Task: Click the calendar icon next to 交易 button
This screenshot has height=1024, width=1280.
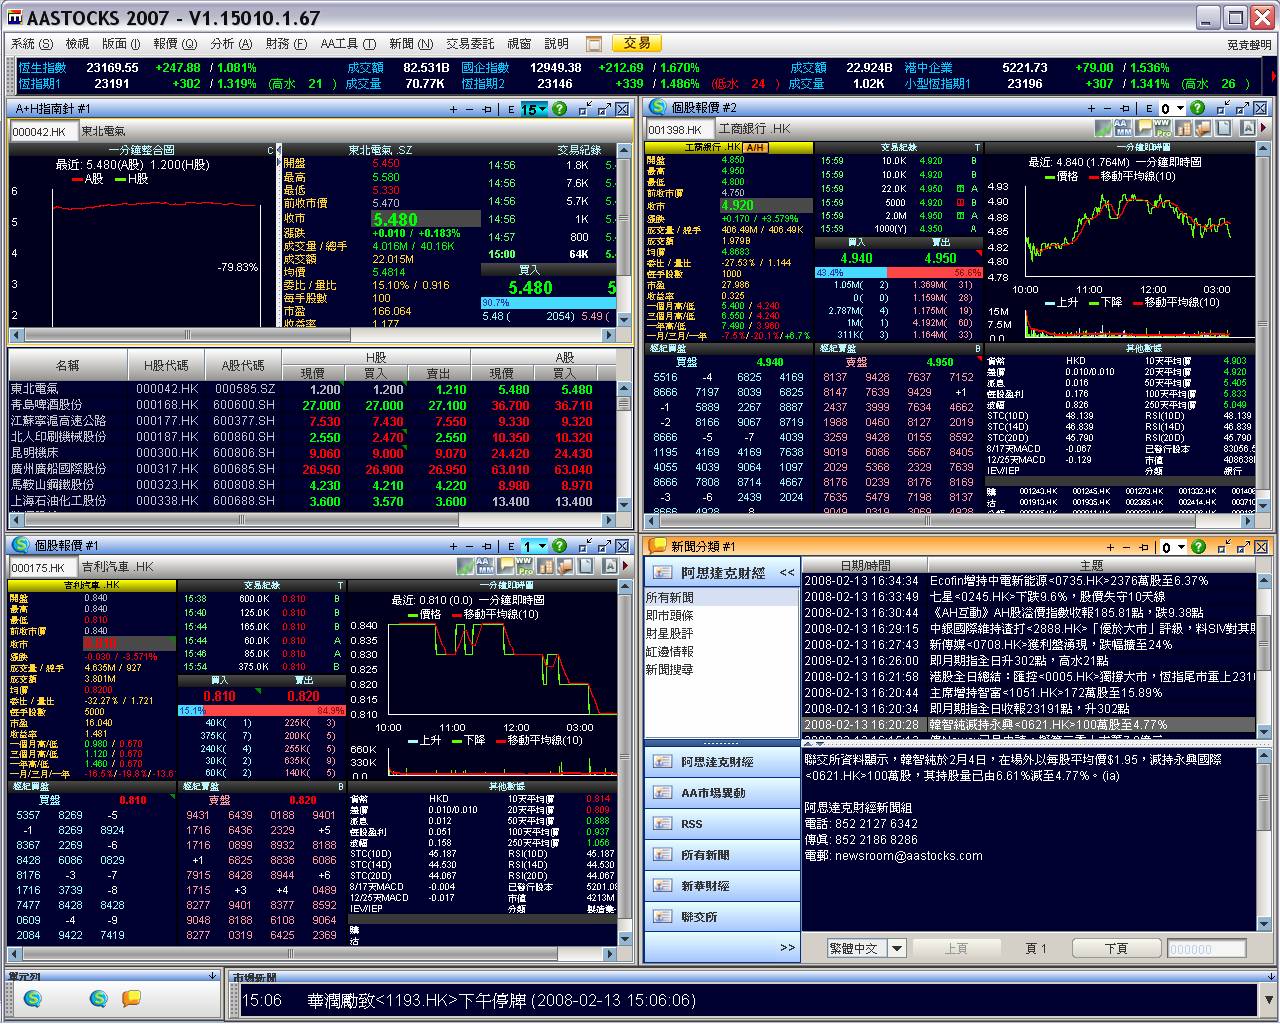Action: [x=594, y=44]
